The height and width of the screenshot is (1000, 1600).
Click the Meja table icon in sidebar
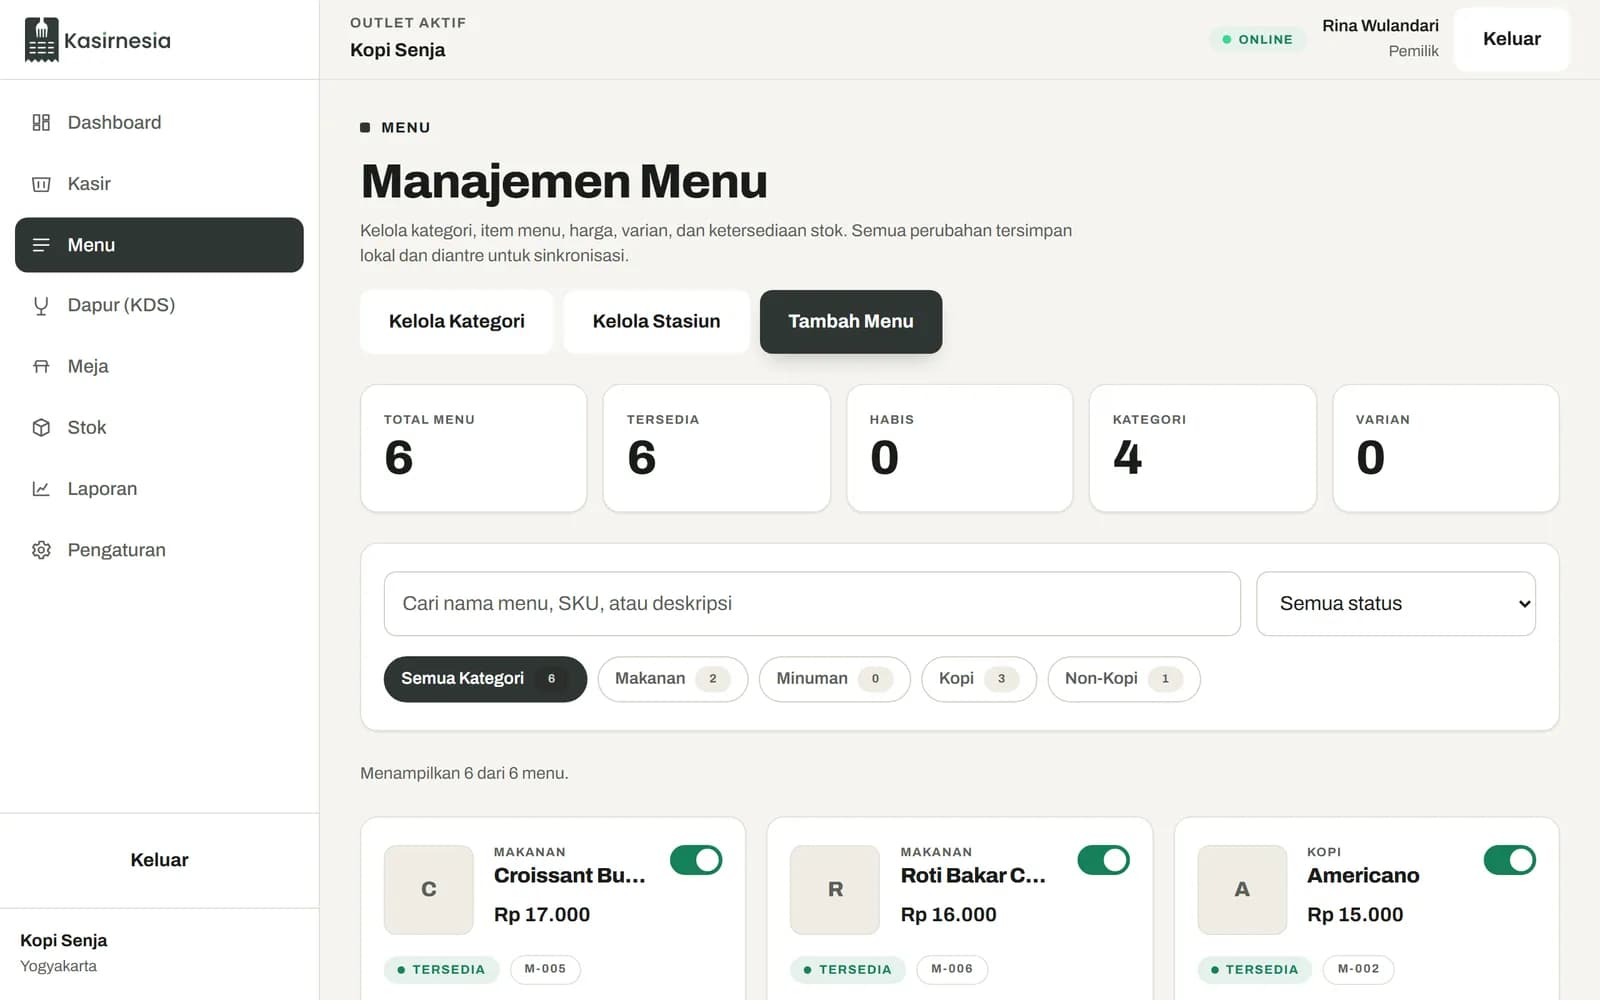click(x=41, y=366)
